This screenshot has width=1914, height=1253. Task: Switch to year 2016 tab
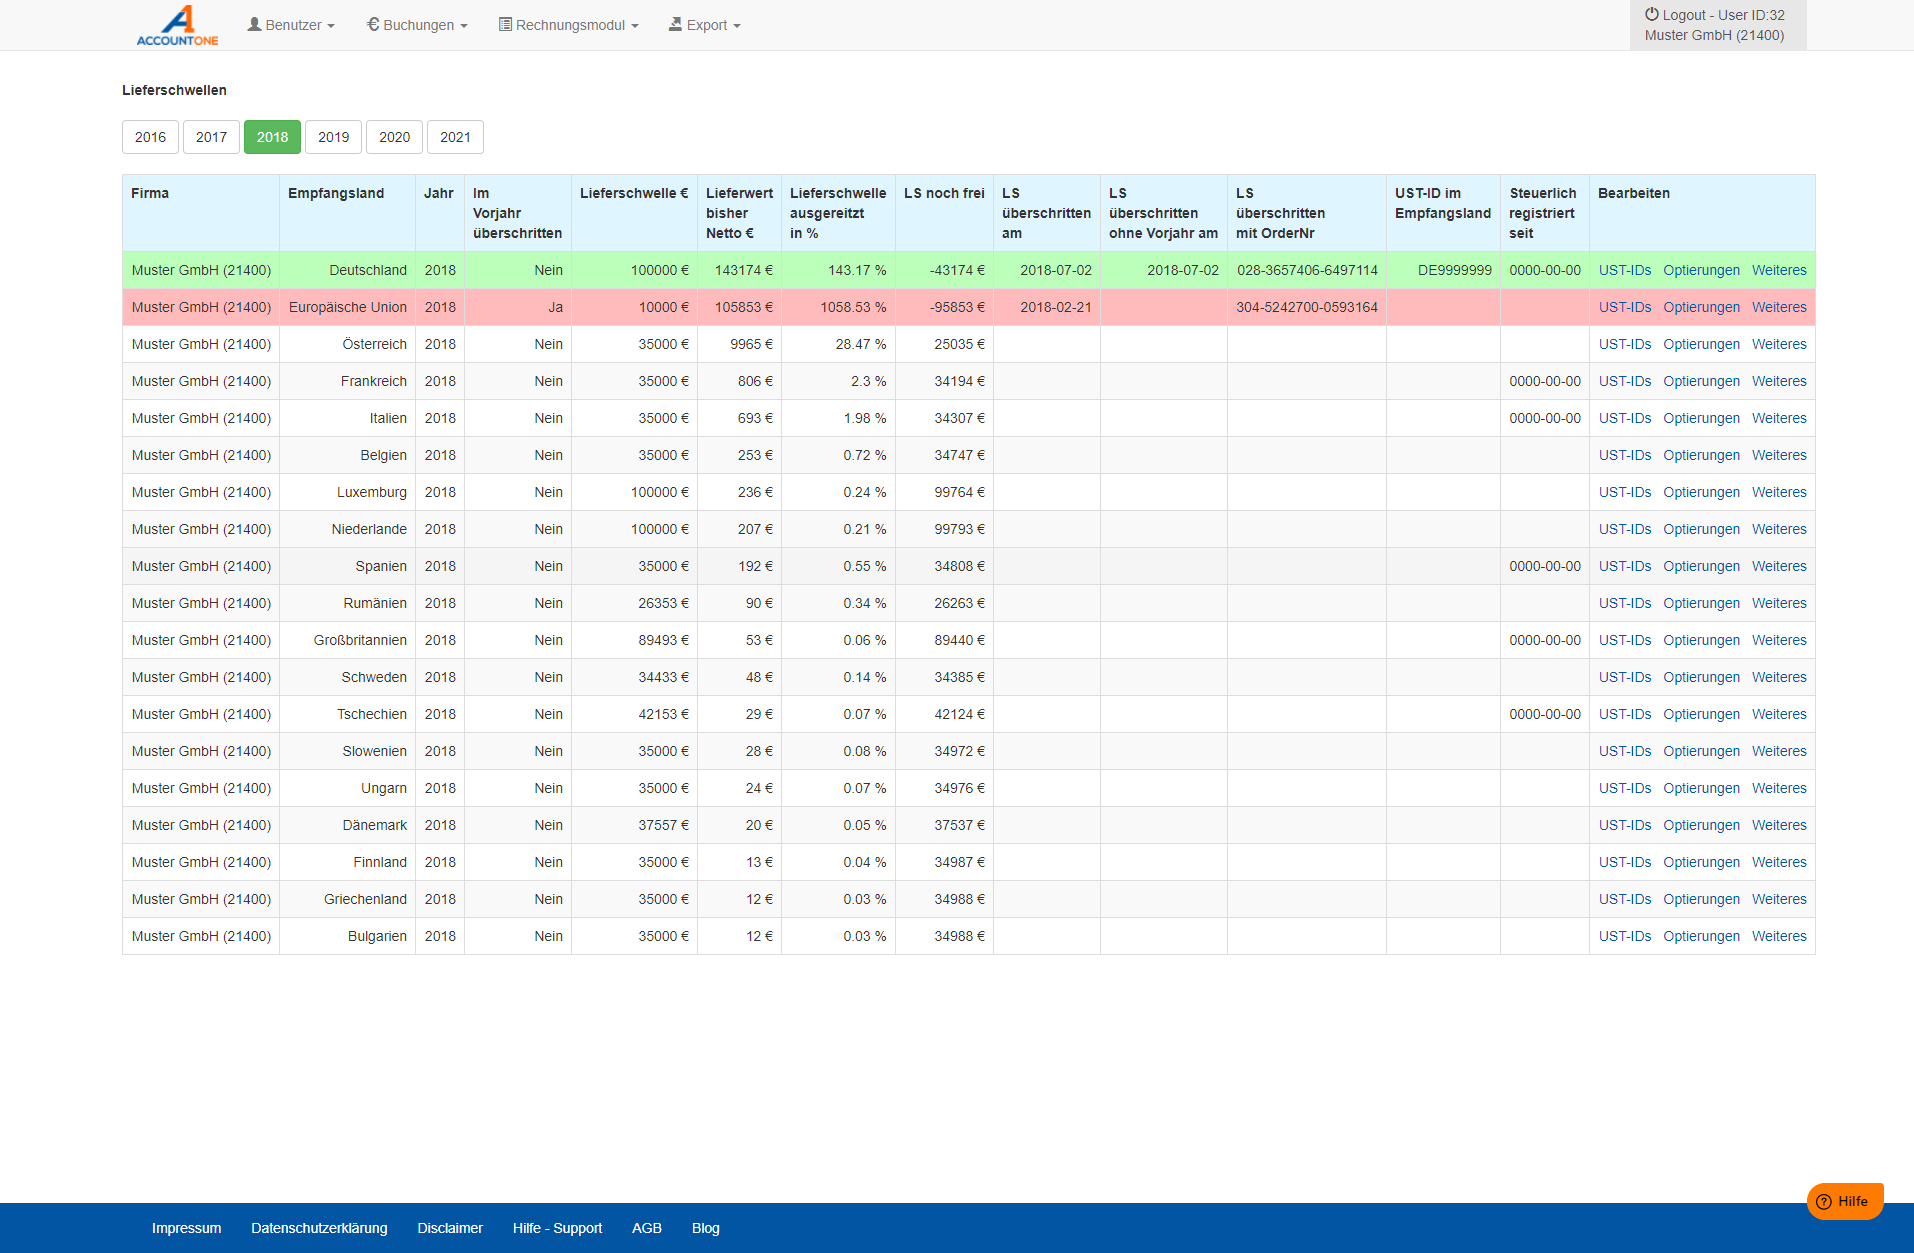click(150, 137)
